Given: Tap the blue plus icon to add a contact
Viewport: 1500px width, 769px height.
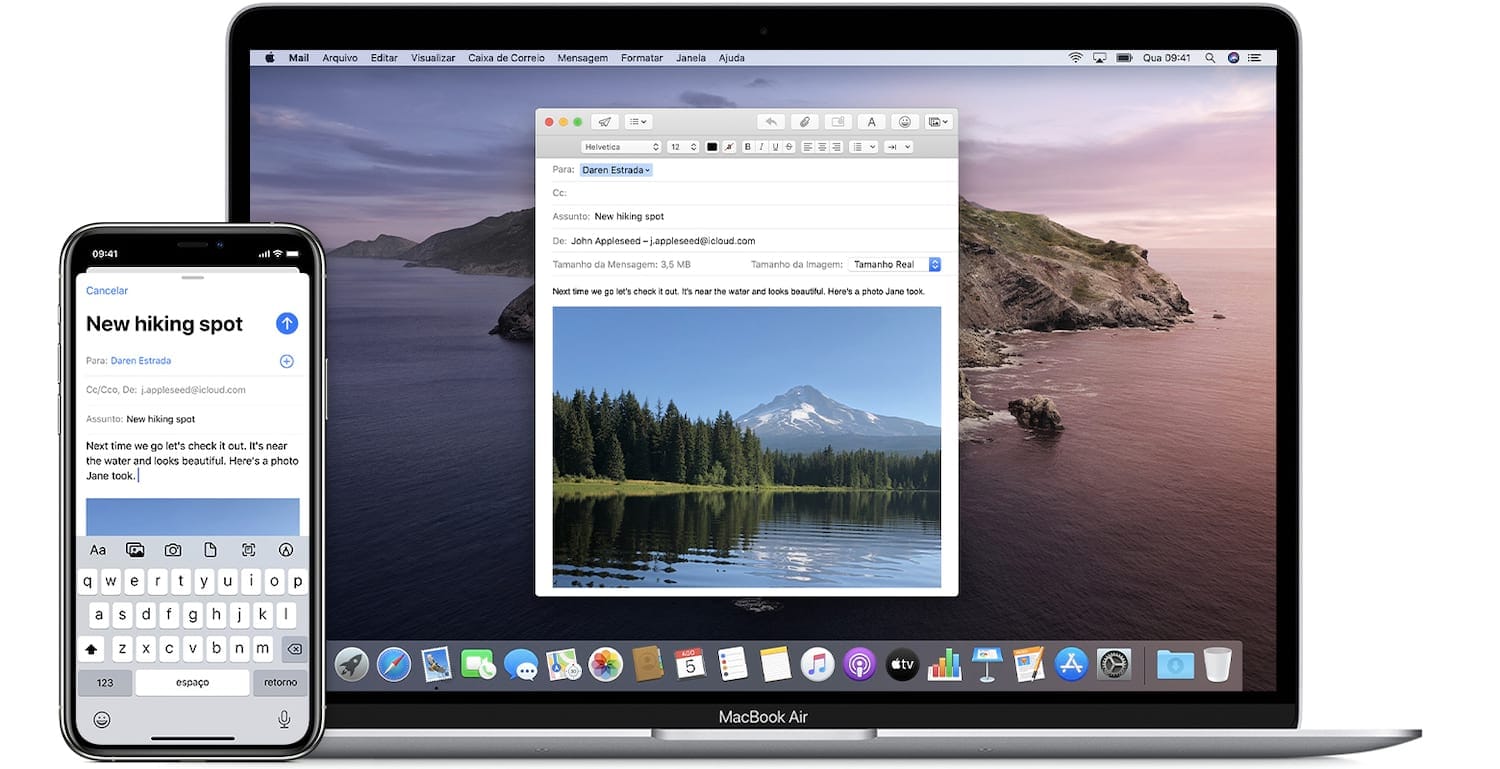Looking at the screenshot, I should pos(286,361).
